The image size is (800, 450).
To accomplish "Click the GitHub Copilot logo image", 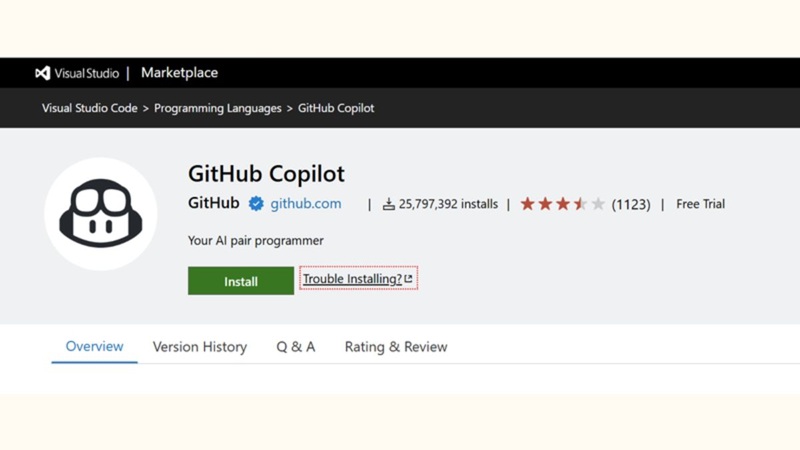I will coord(101,214).
